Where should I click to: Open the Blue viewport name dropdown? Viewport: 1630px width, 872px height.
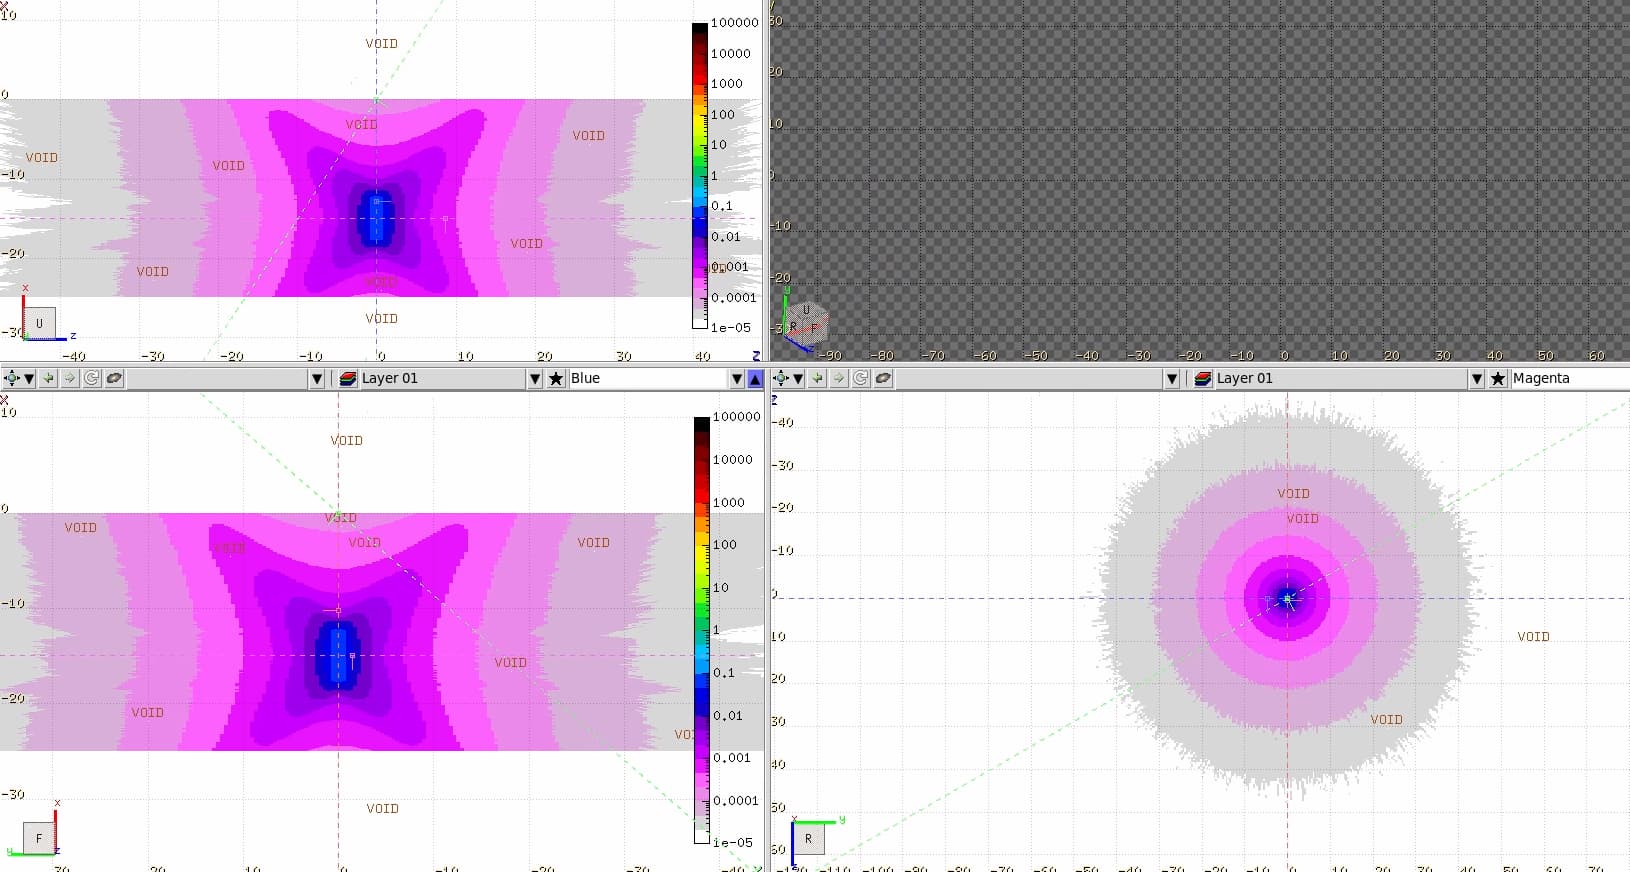(x=737, y=379)
